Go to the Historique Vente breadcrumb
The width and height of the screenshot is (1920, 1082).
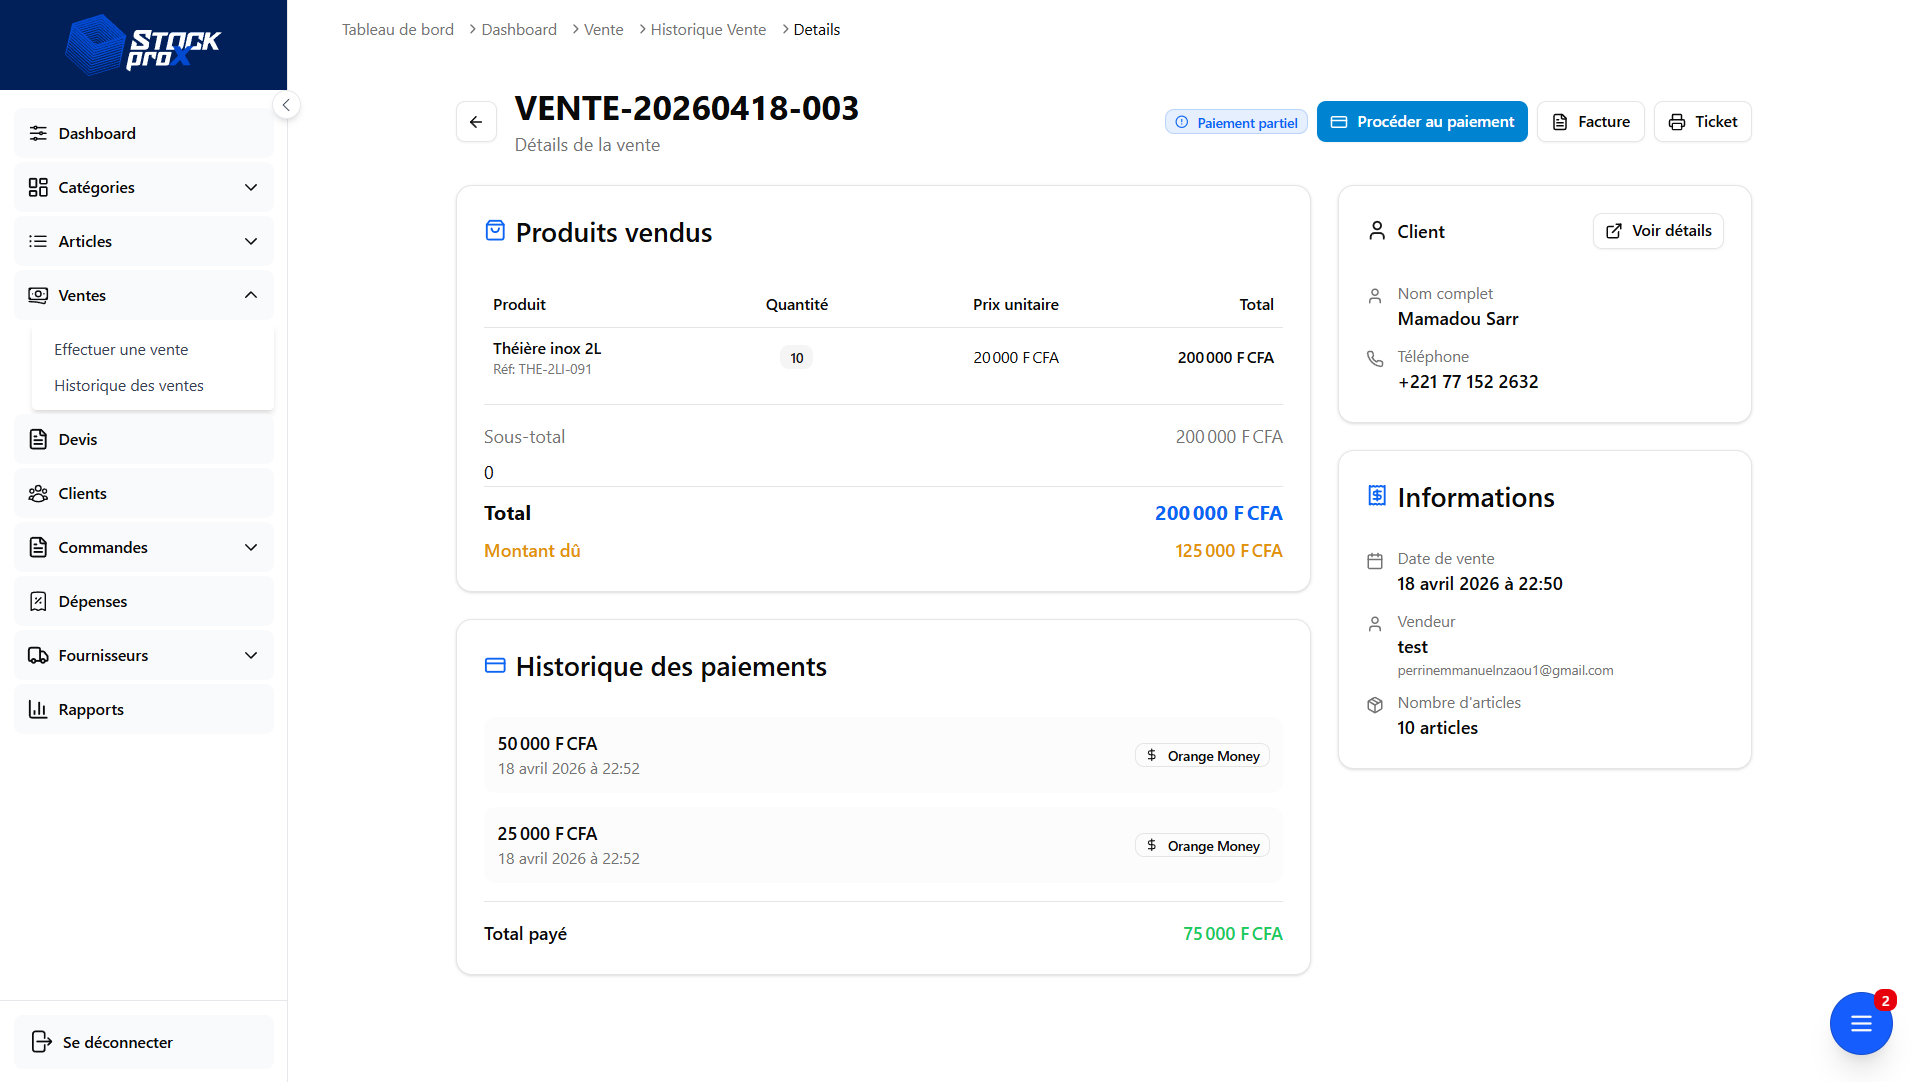(x=708, y=29)
